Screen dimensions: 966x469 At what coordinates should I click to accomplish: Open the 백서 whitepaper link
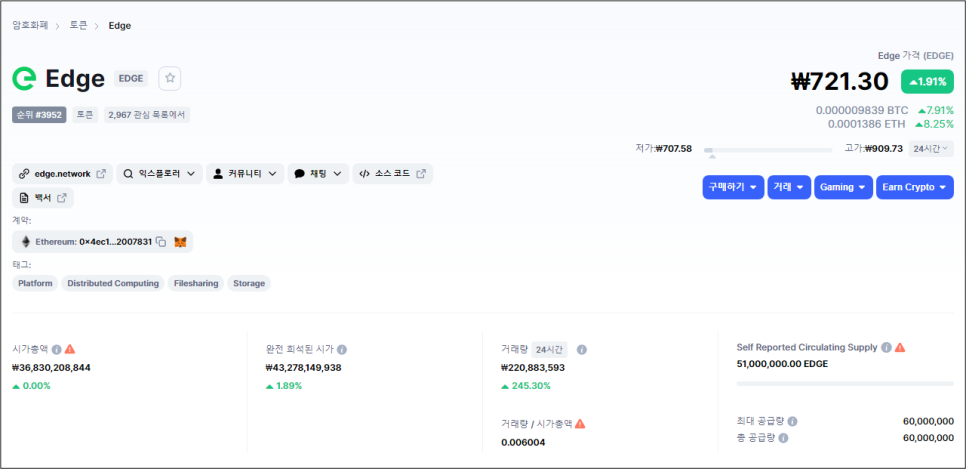click(x=43, y=198)
